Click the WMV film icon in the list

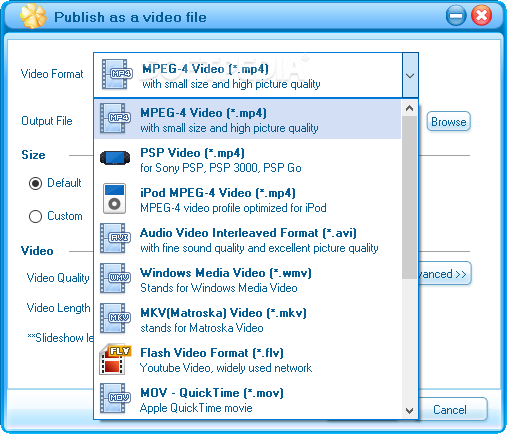coord(115,278)
